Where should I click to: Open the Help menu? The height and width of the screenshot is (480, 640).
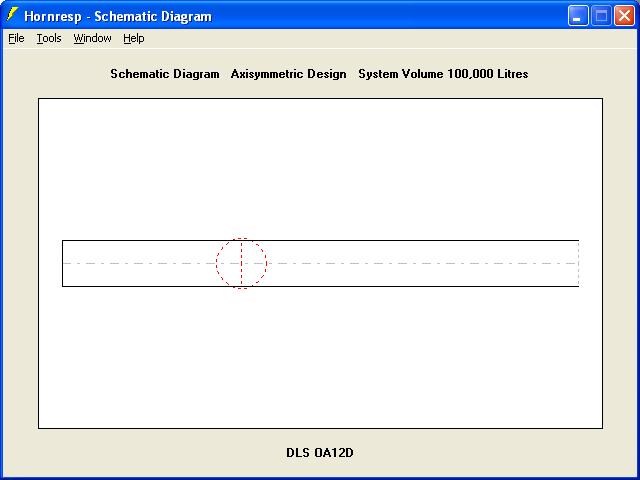point(134,38)
